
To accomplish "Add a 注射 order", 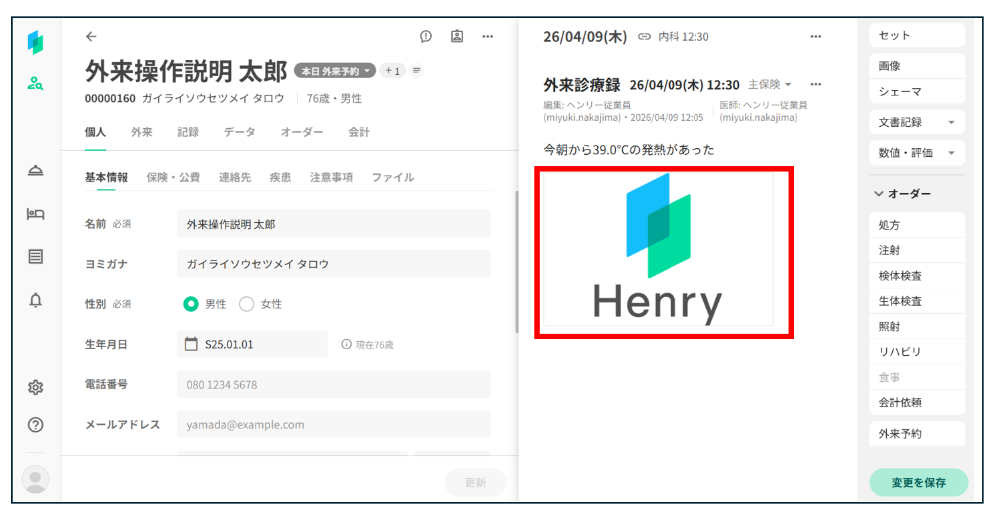I will click(917, 251).
